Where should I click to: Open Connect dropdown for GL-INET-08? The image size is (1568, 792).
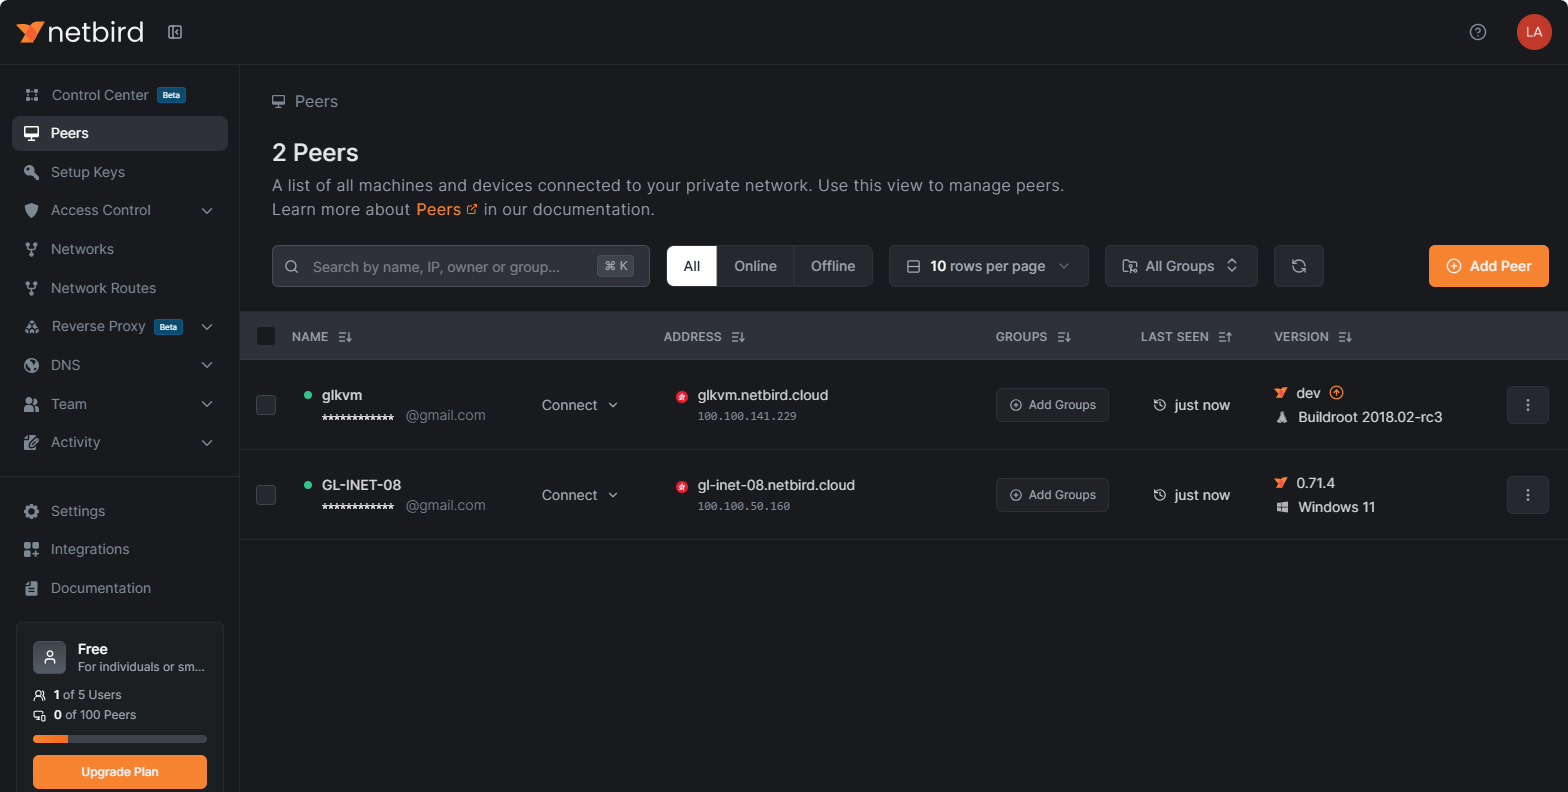coord(580,495)
